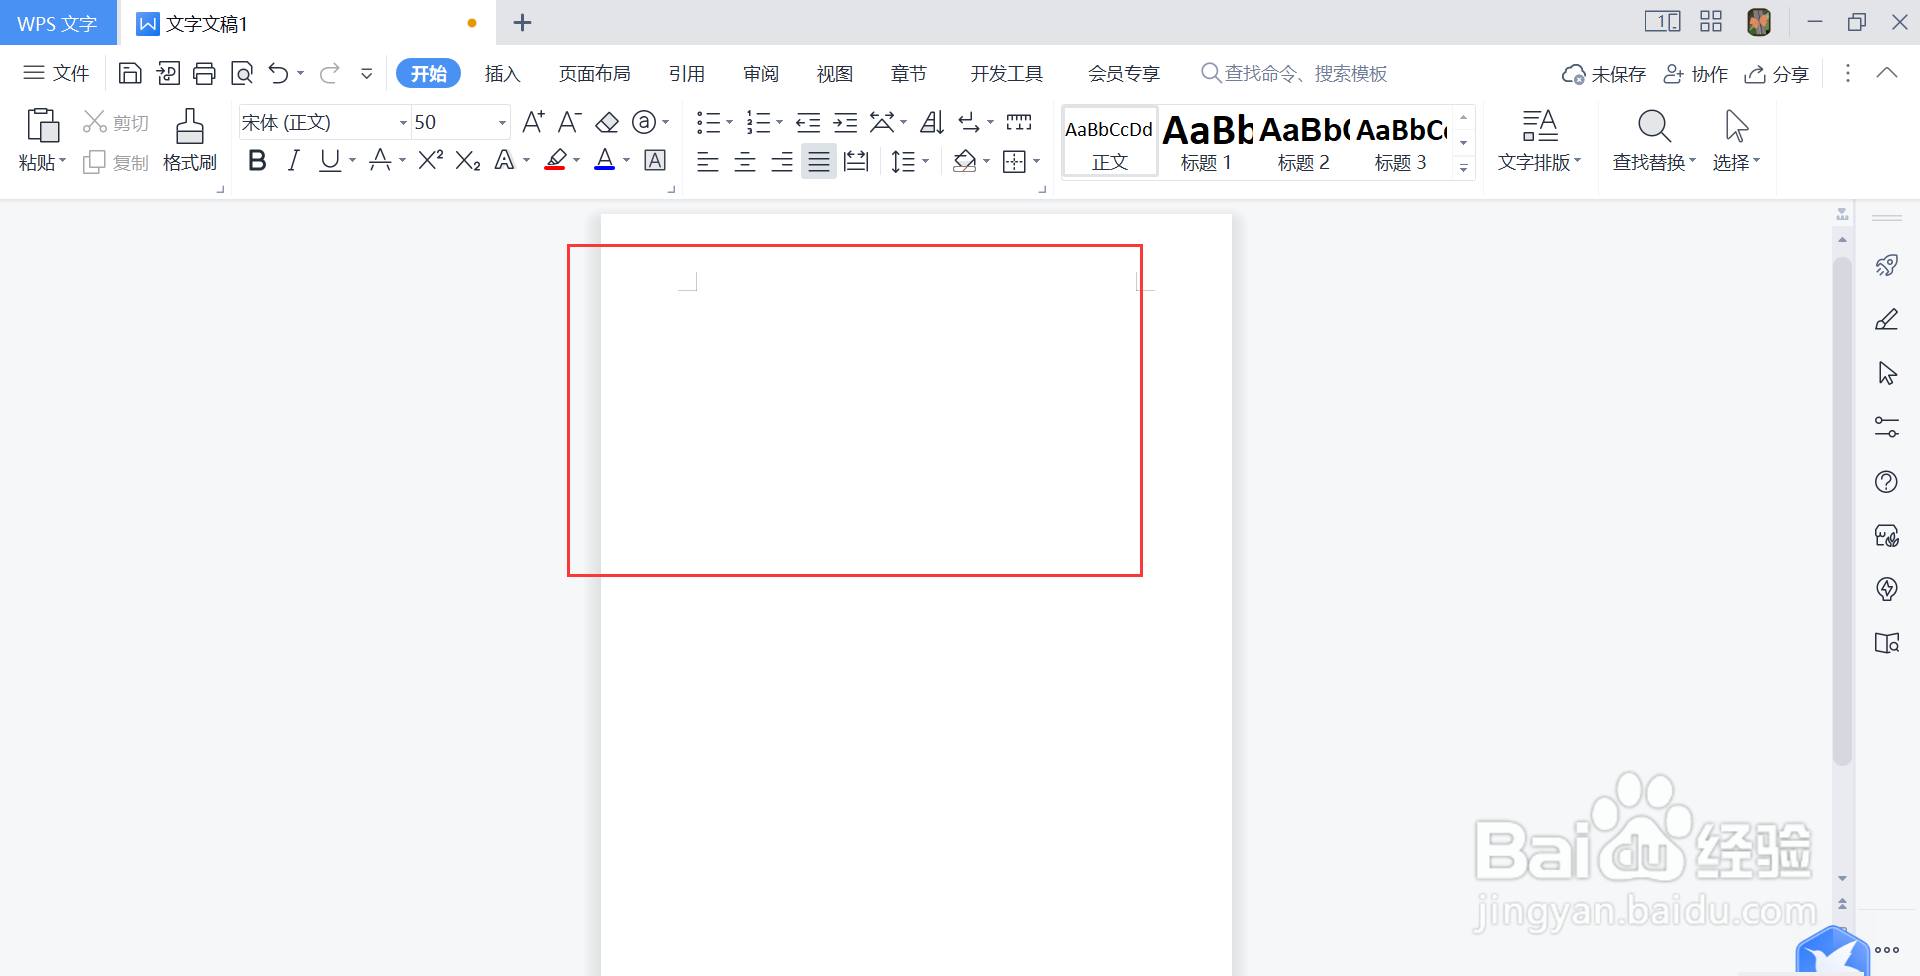1920x976 pixels.
Task: Click distributed alignment icon
Action: [856, 161]
